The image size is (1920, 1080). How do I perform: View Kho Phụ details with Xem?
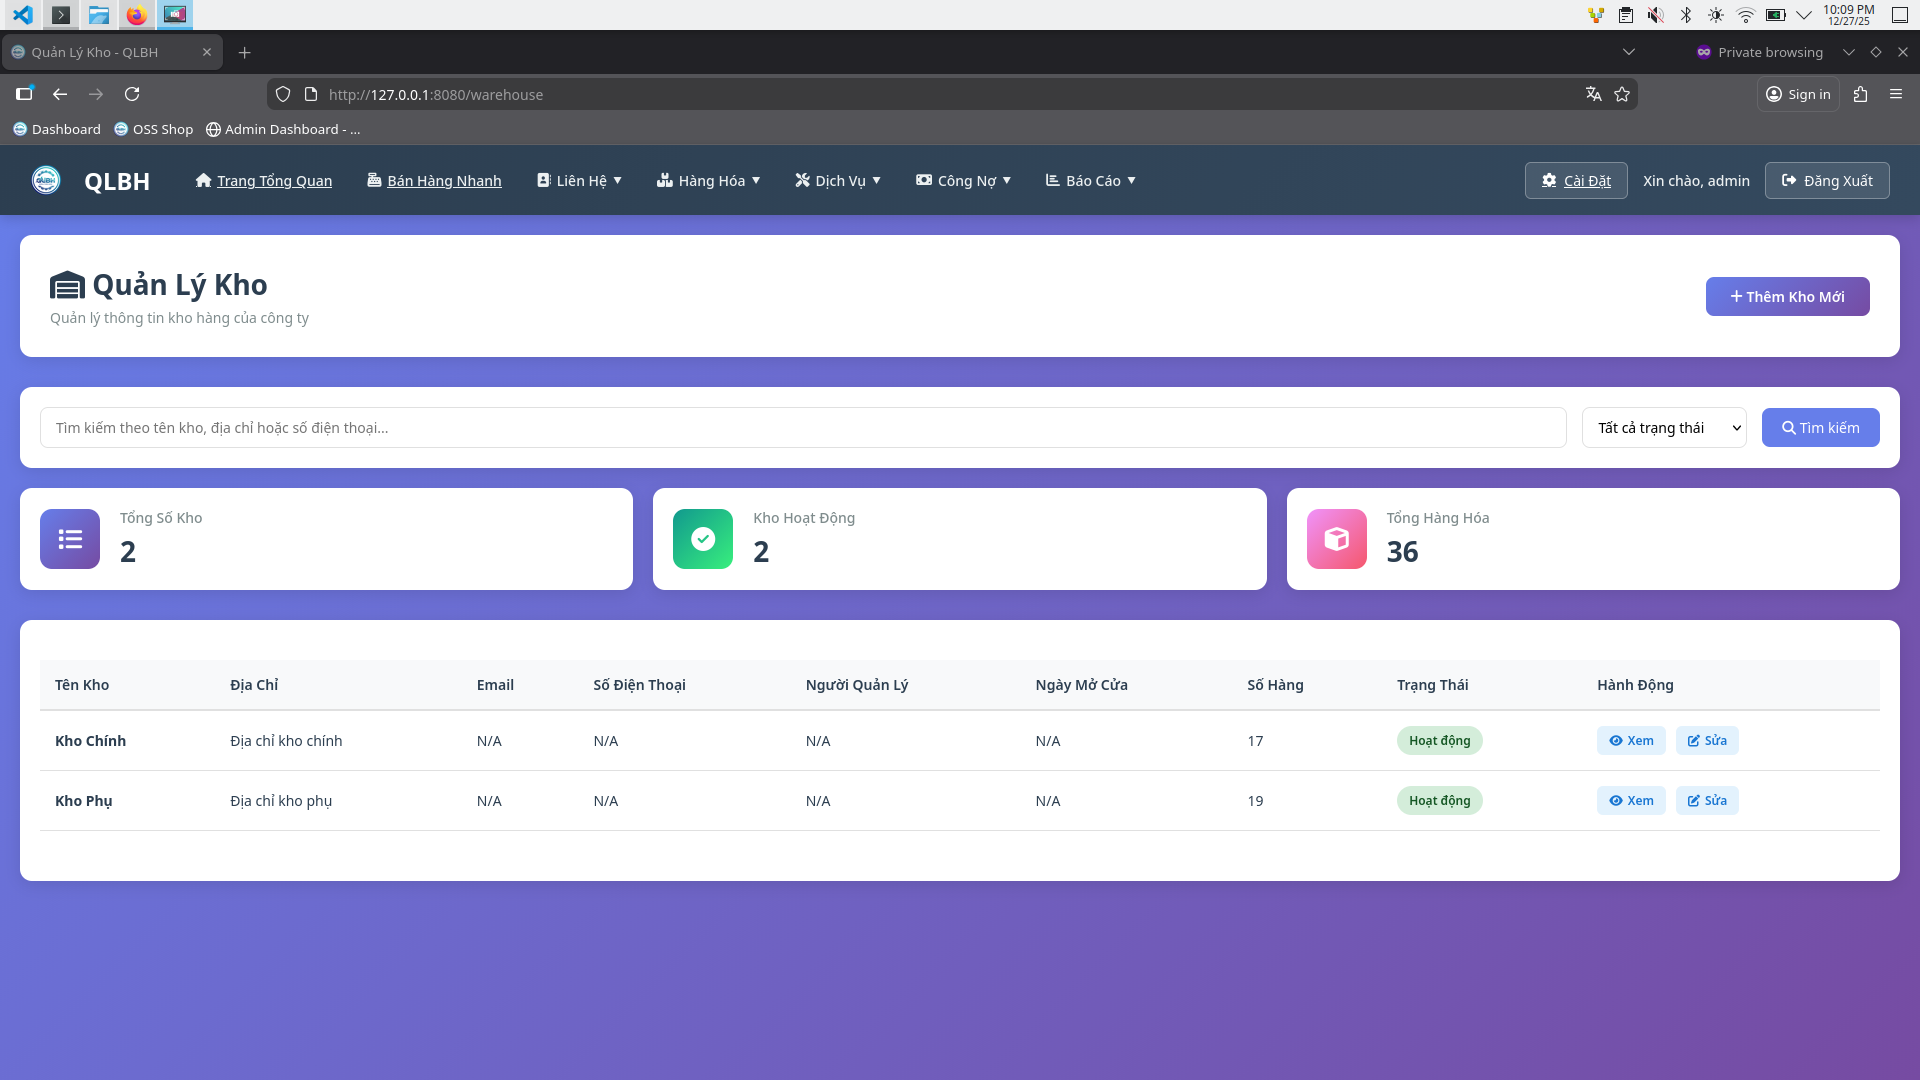[x=1630, y=801]
